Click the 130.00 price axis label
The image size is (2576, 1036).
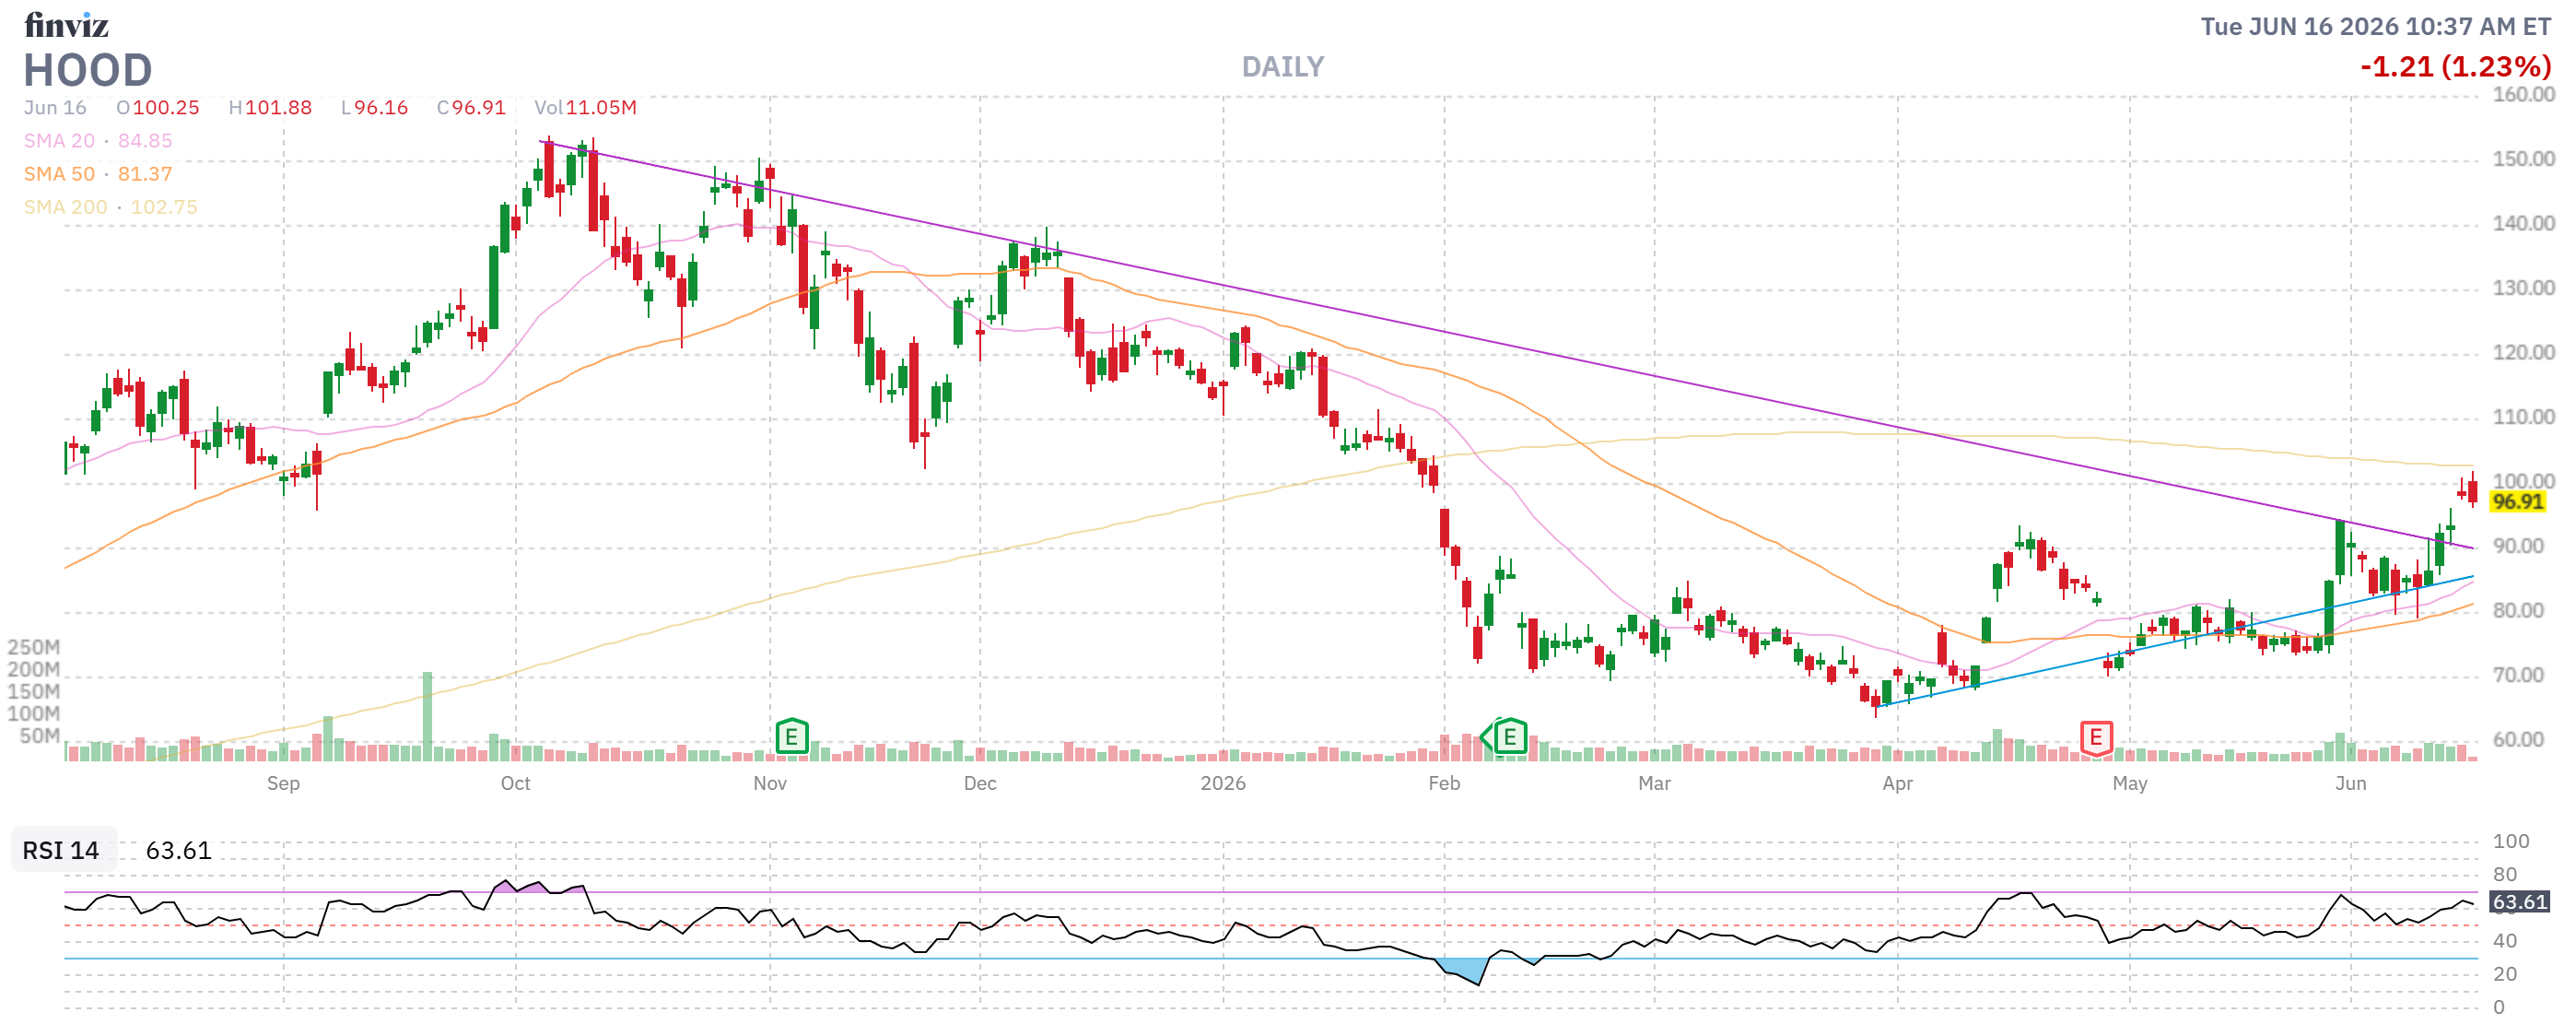click(2523, 288)
